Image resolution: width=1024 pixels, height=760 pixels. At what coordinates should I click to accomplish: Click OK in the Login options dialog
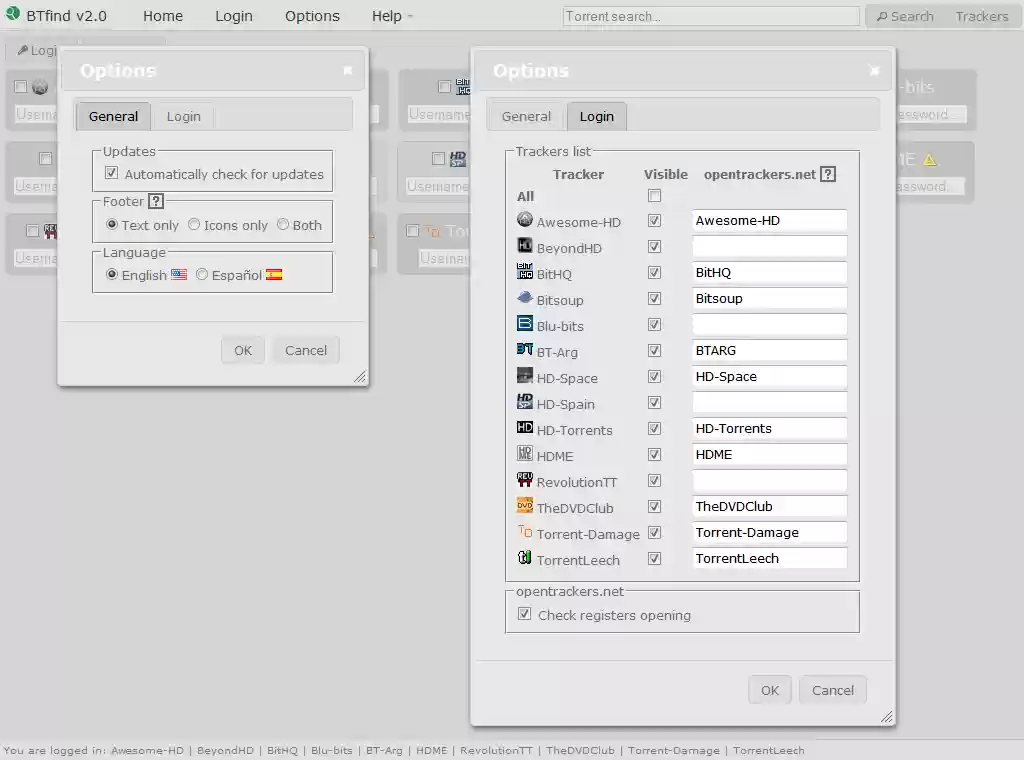point(769,689)
